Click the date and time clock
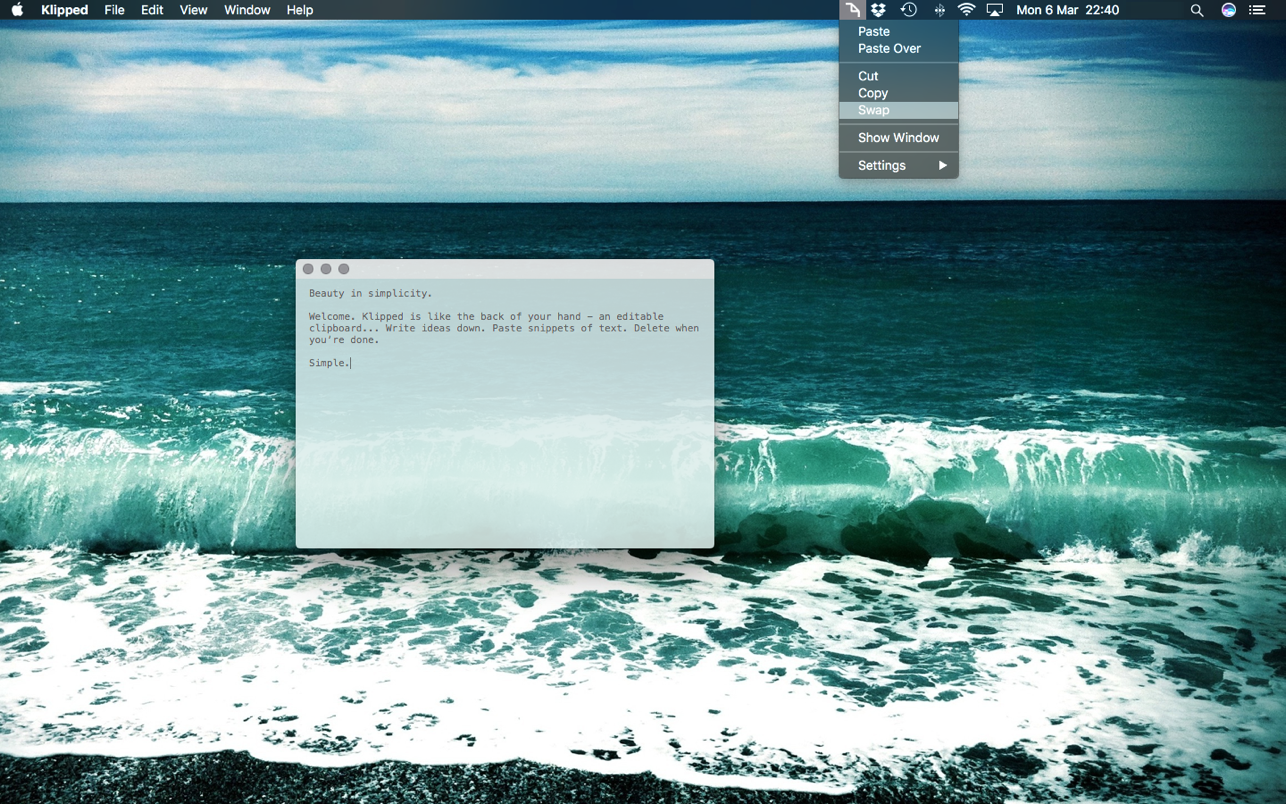The width and height of the screenshot is (1286, 804). click(x=1067, y=10)
